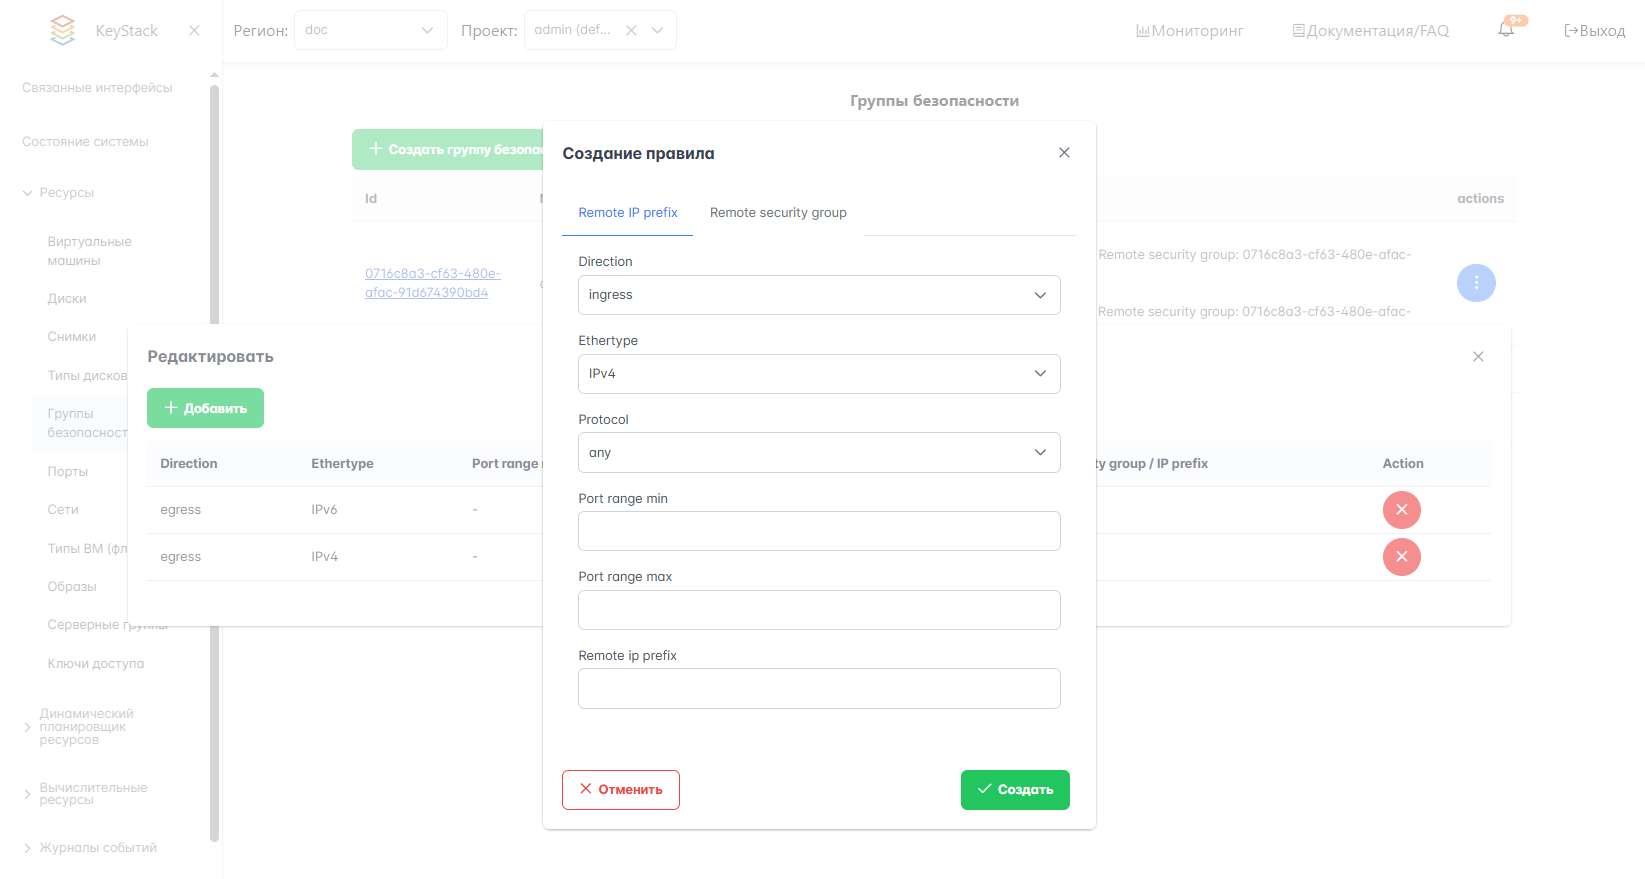
Task: Click the KeyStack logo icon
Action: [x=63, y=30]
